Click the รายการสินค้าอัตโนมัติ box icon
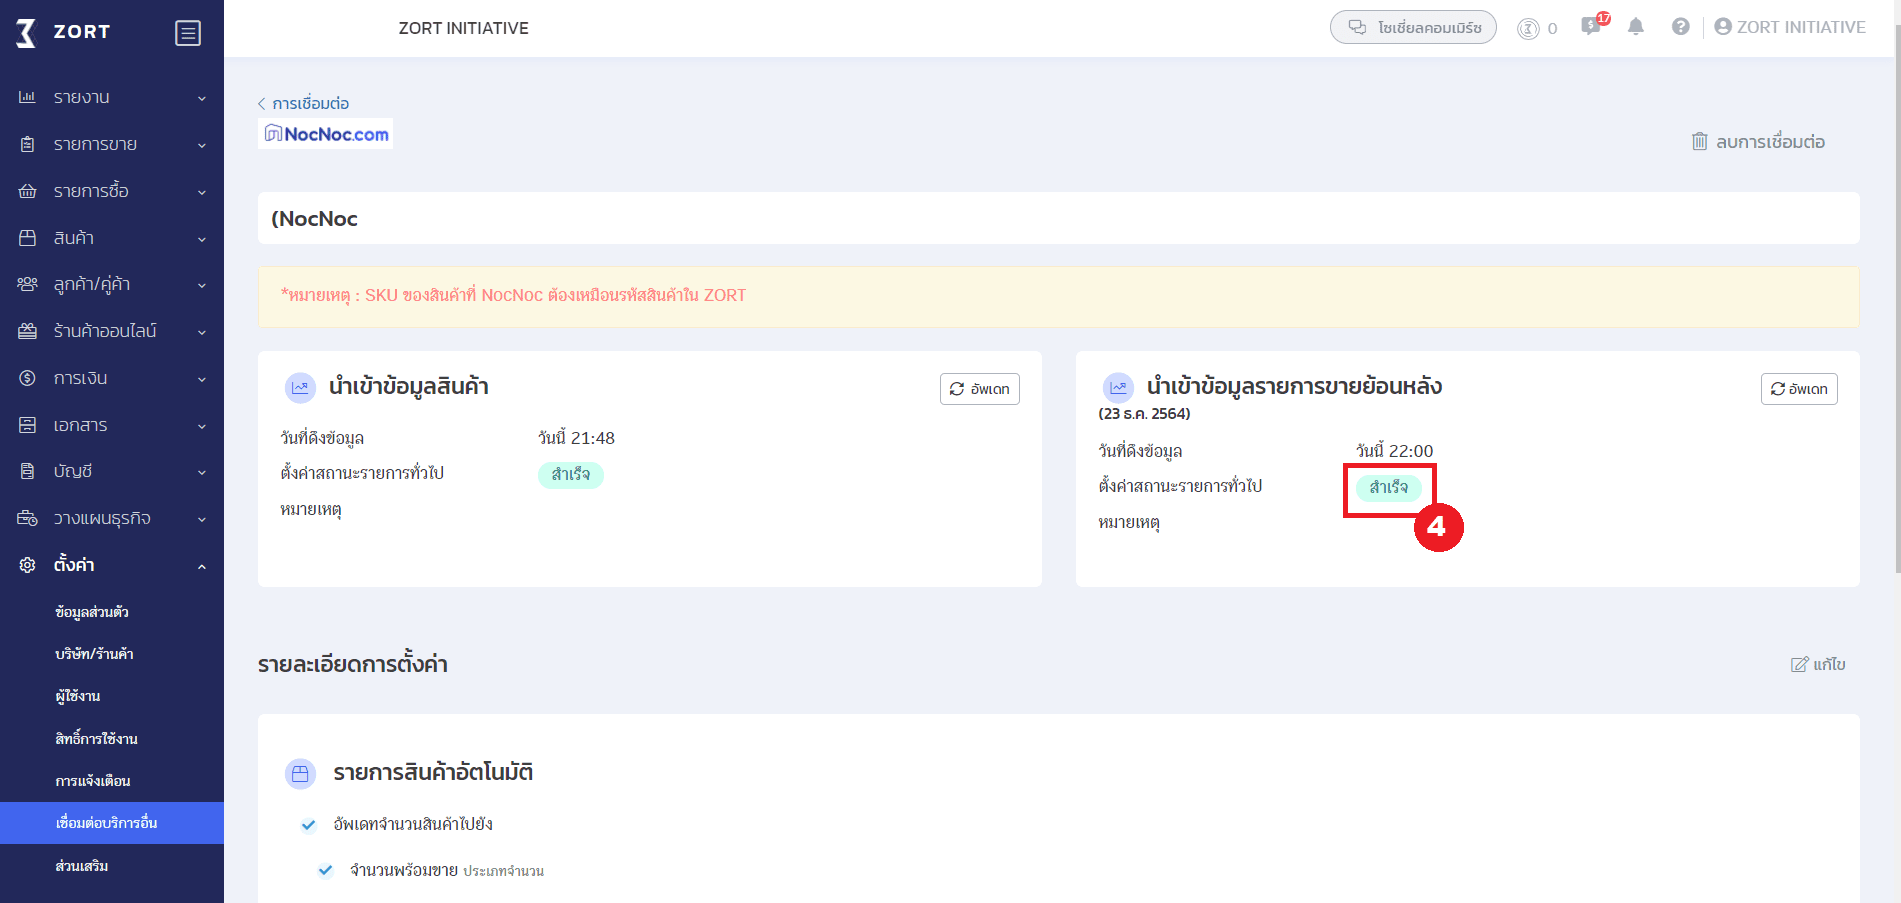Viewport: 1901px width, 903px height. (x=300, y=773)
